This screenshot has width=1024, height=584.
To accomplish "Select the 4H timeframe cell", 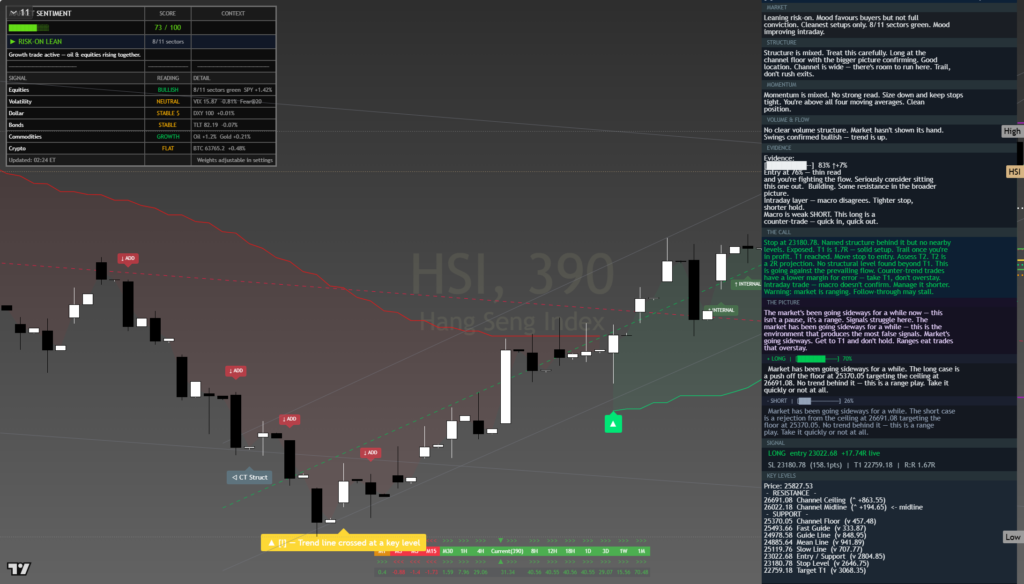I will point(480,551).
